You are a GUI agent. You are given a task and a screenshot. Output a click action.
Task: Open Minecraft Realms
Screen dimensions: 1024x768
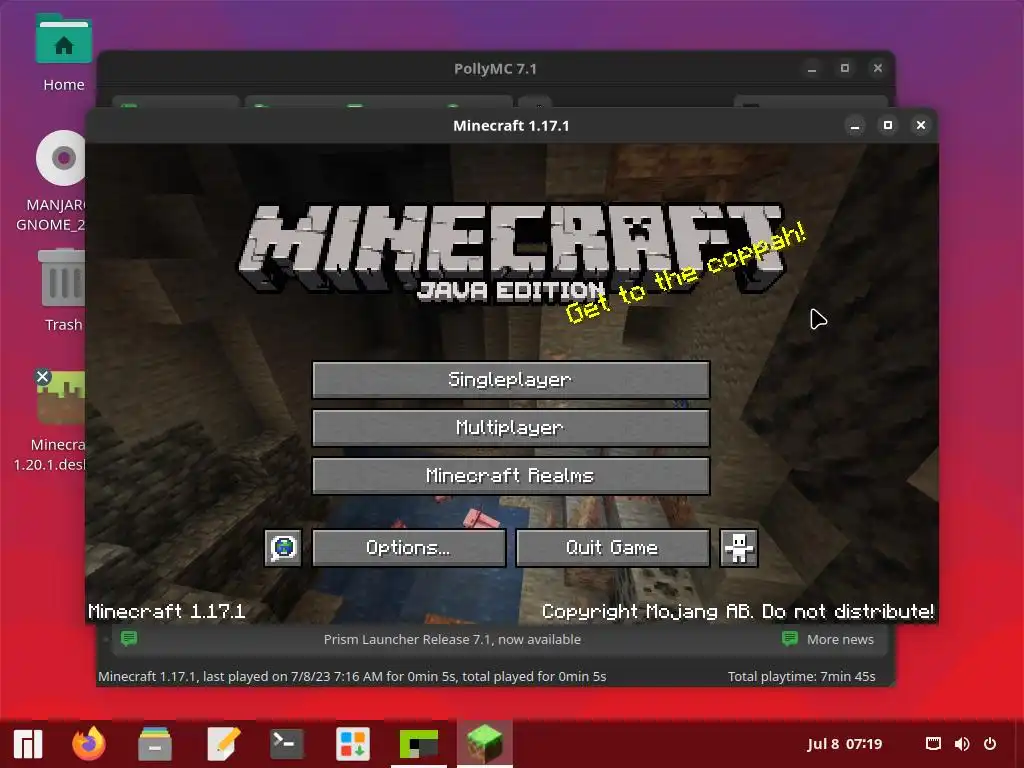511,475
